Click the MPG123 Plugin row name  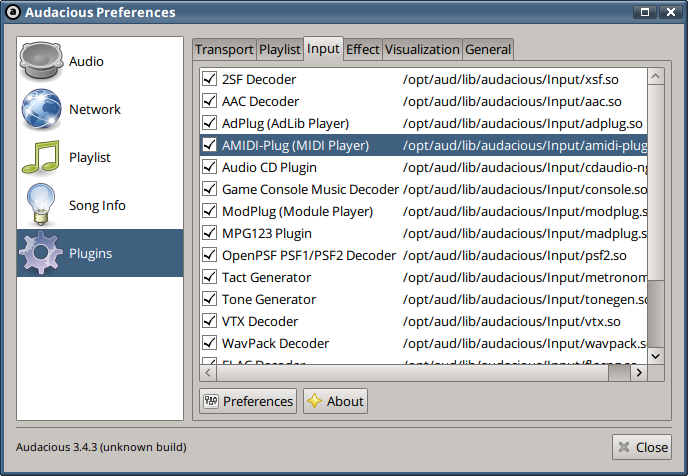click(267, 233)
